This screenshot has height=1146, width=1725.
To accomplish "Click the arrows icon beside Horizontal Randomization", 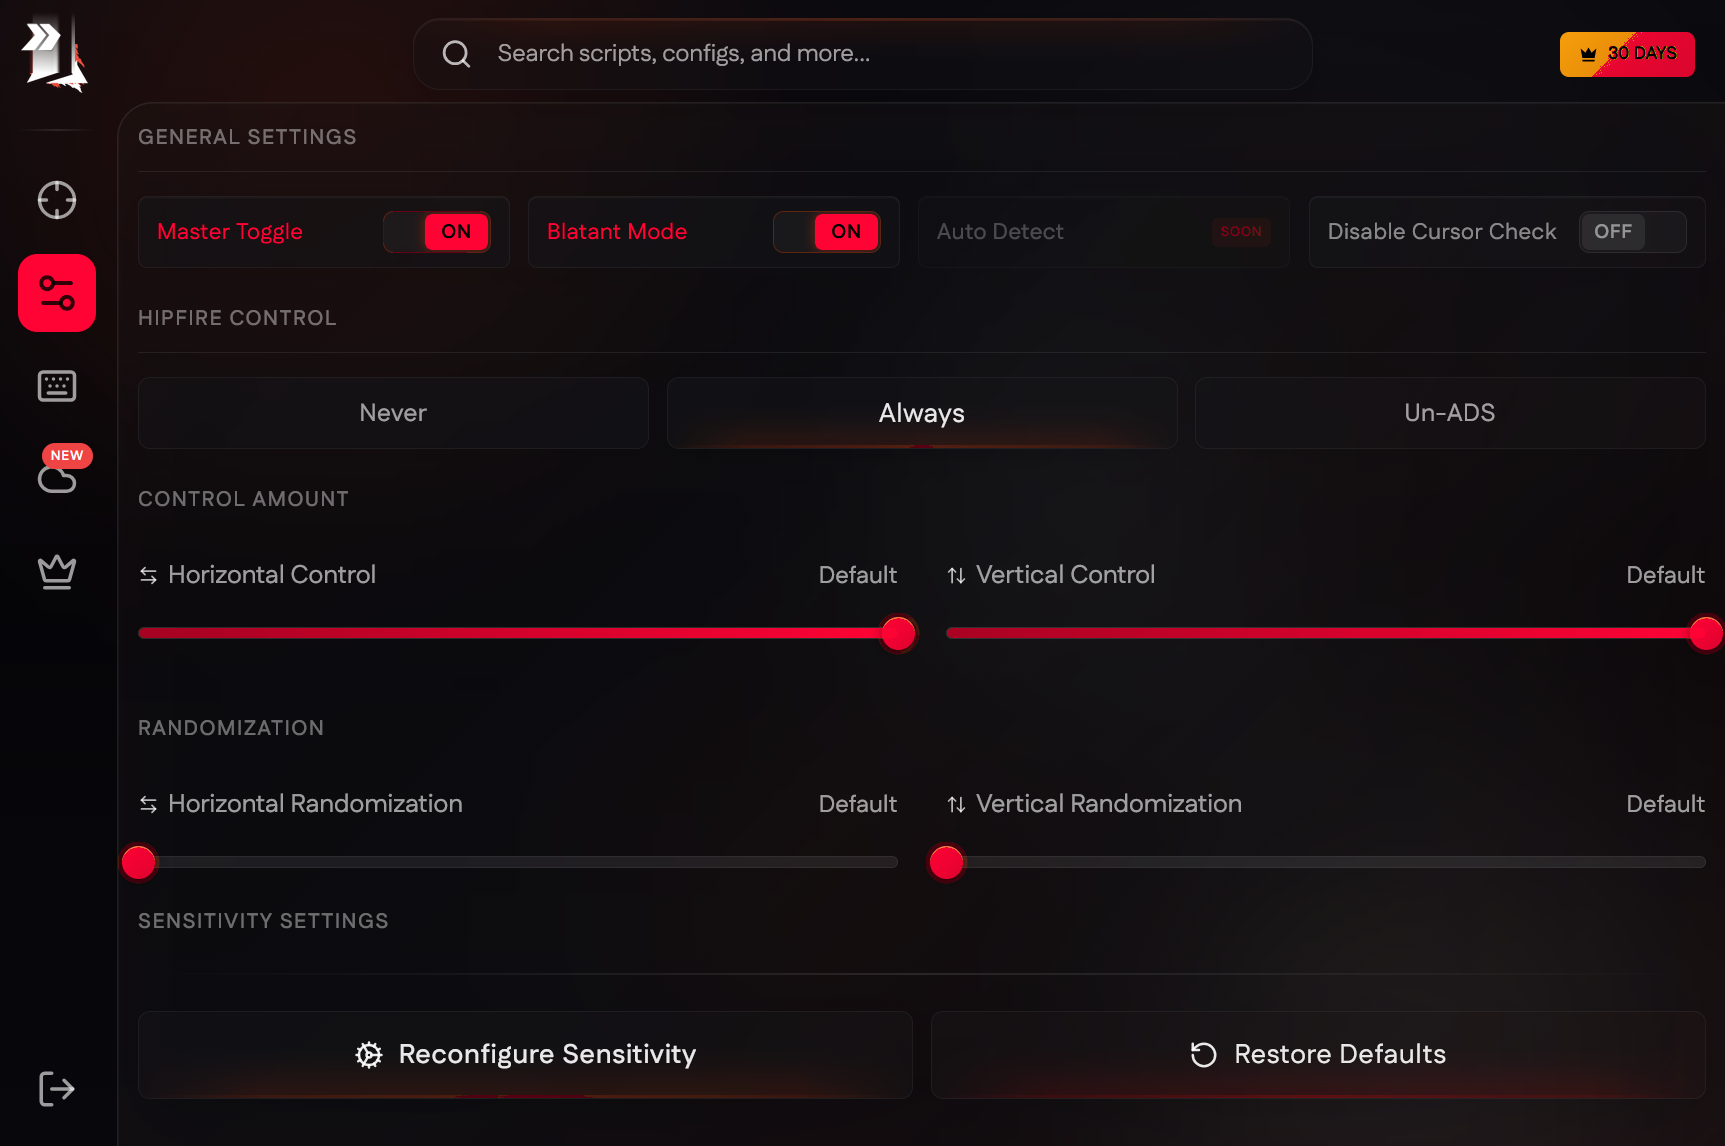I will tap(148, 804).
